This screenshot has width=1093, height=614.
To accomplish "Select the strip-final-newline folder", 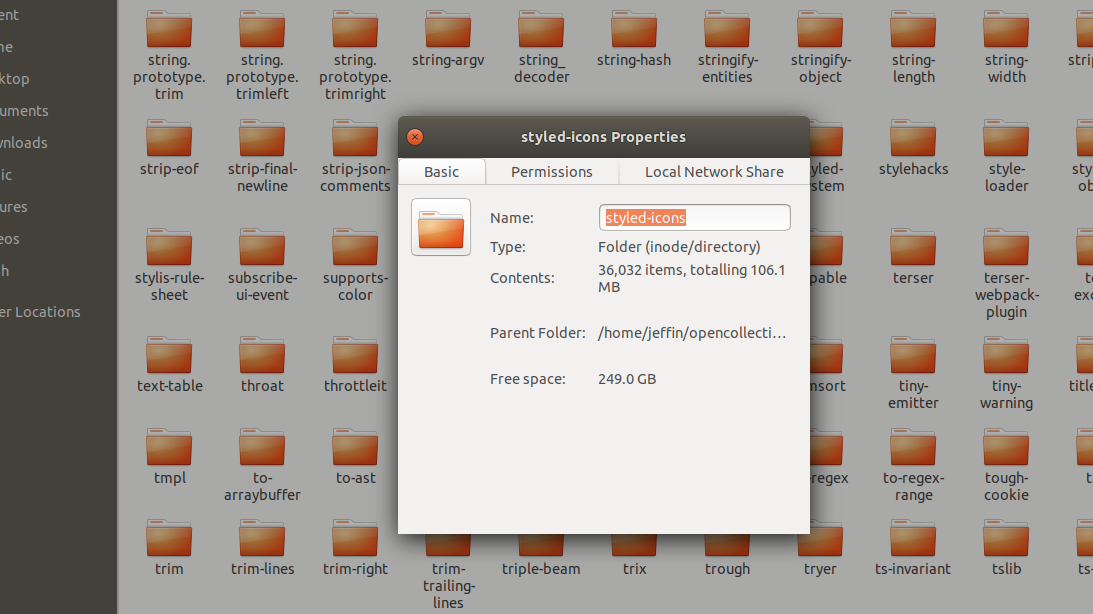I will (262, 155).
